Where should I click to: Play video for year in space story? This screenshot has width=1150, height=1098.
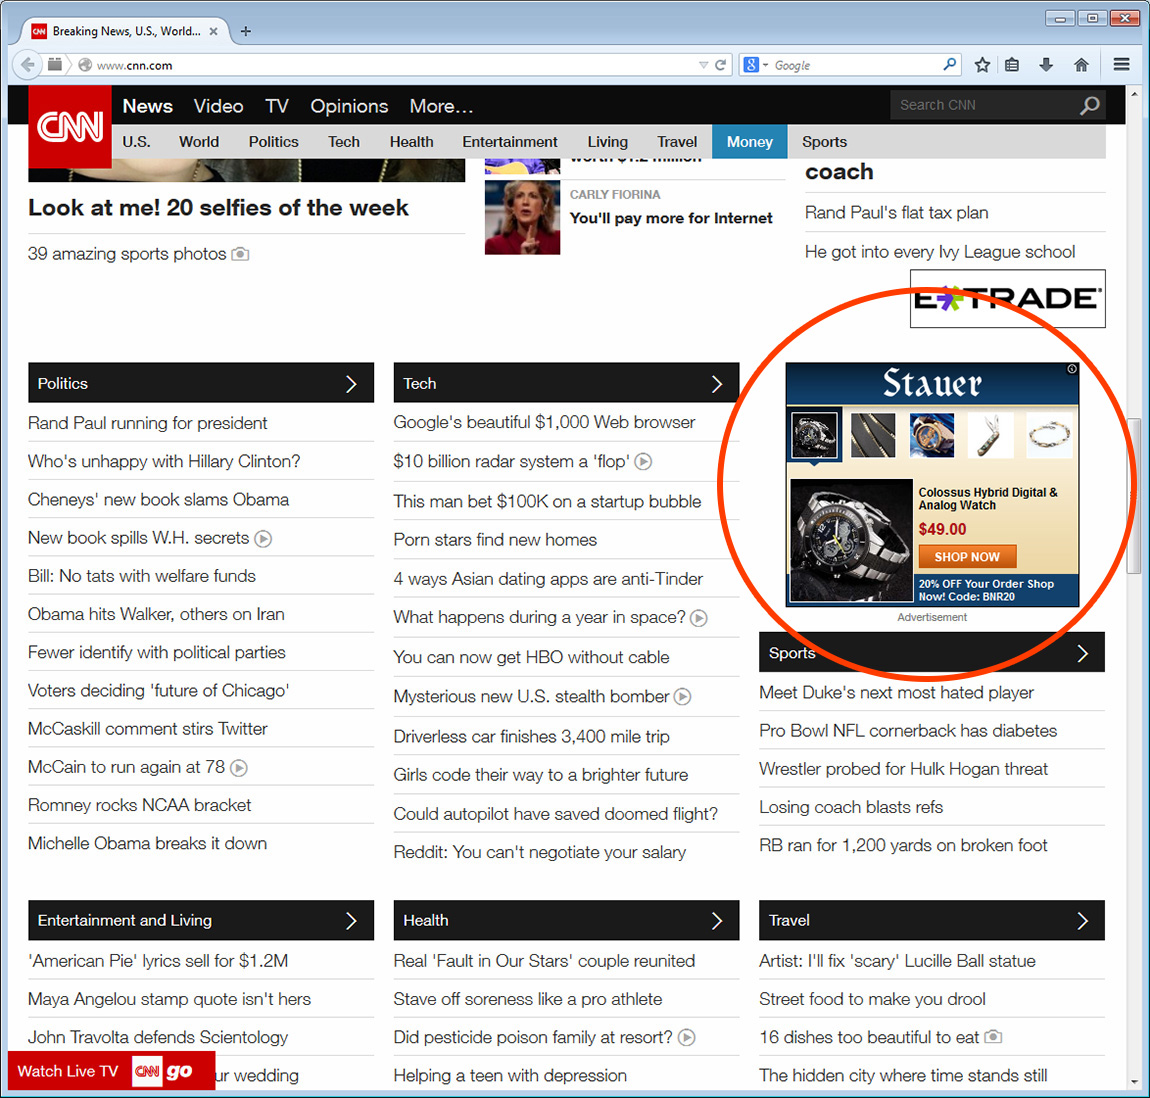point(699,618)
